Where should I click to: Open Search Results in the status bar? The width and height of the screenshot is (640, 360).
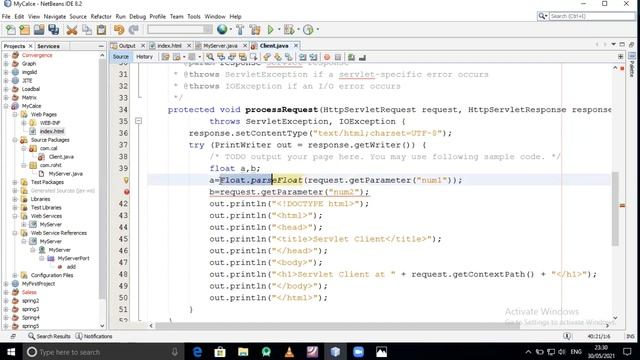[x=49, y=336]
